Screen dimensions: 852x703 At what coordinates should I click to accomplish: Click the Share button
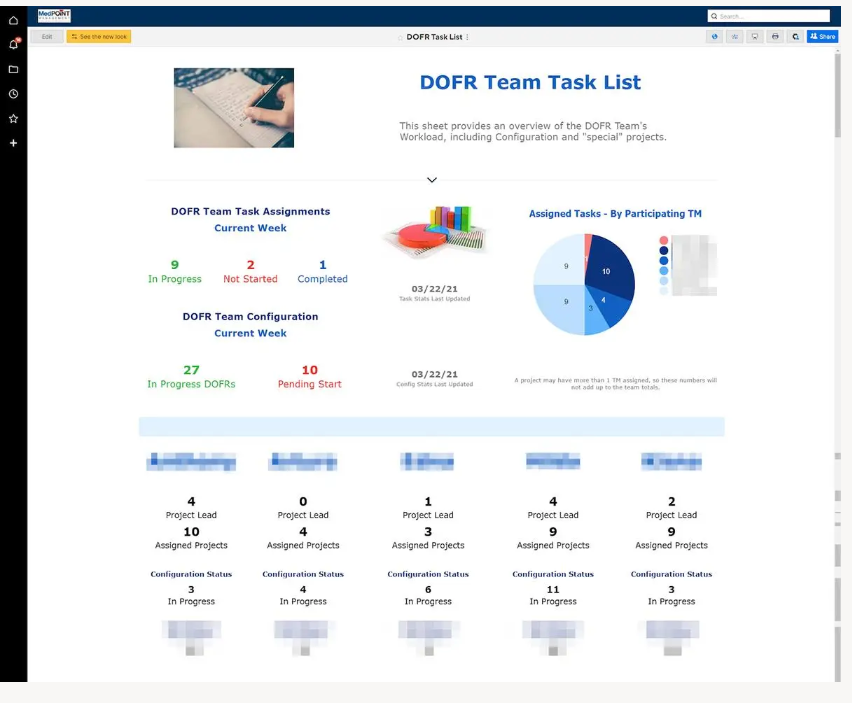(823, 36)
